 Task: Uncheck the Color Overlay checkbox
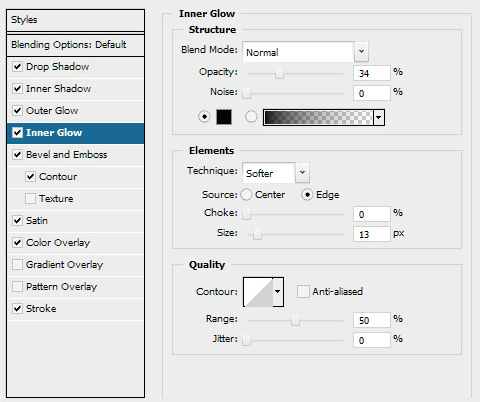(x=17, y=243)
